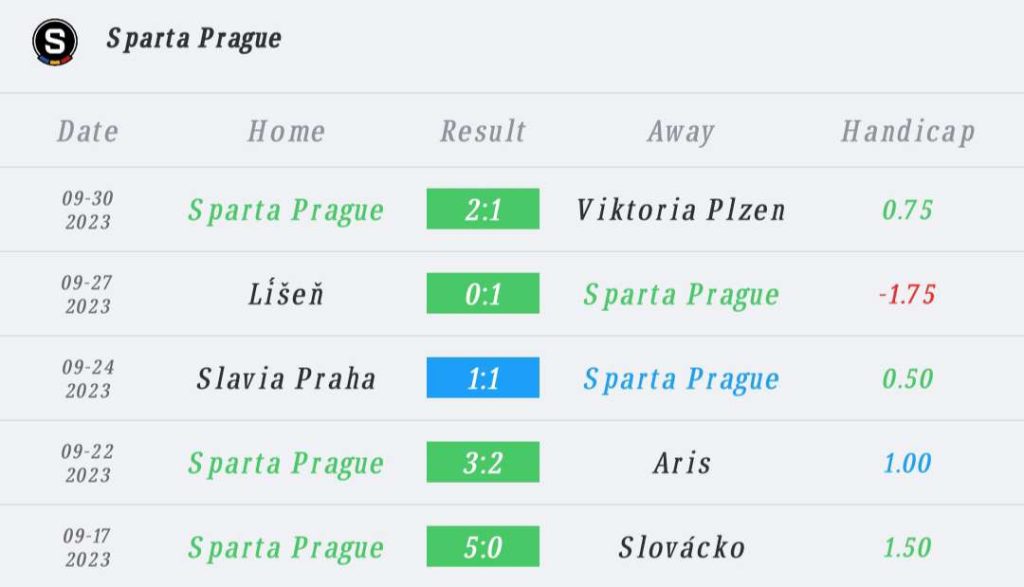1024x587 pixels.
Task: Click the red -1.75 handicap value
Action: pos(906,294)
